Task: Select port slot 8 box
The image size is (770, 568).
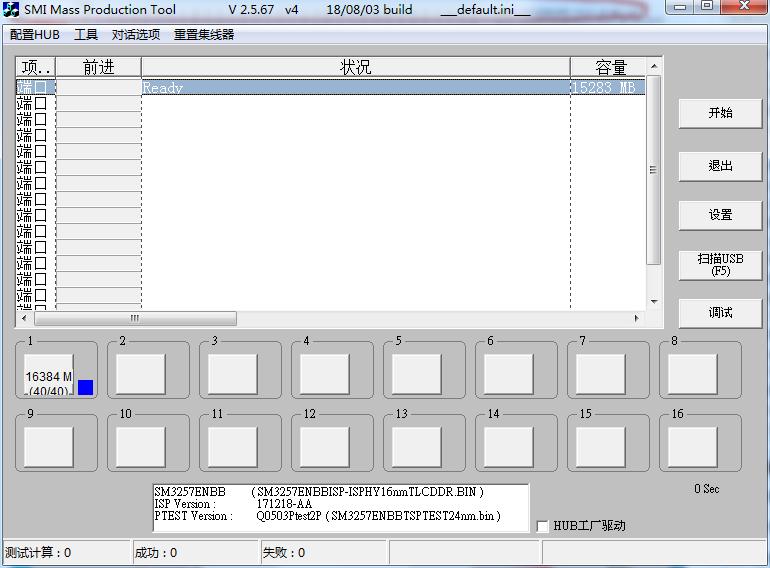Action: point(692,375)
